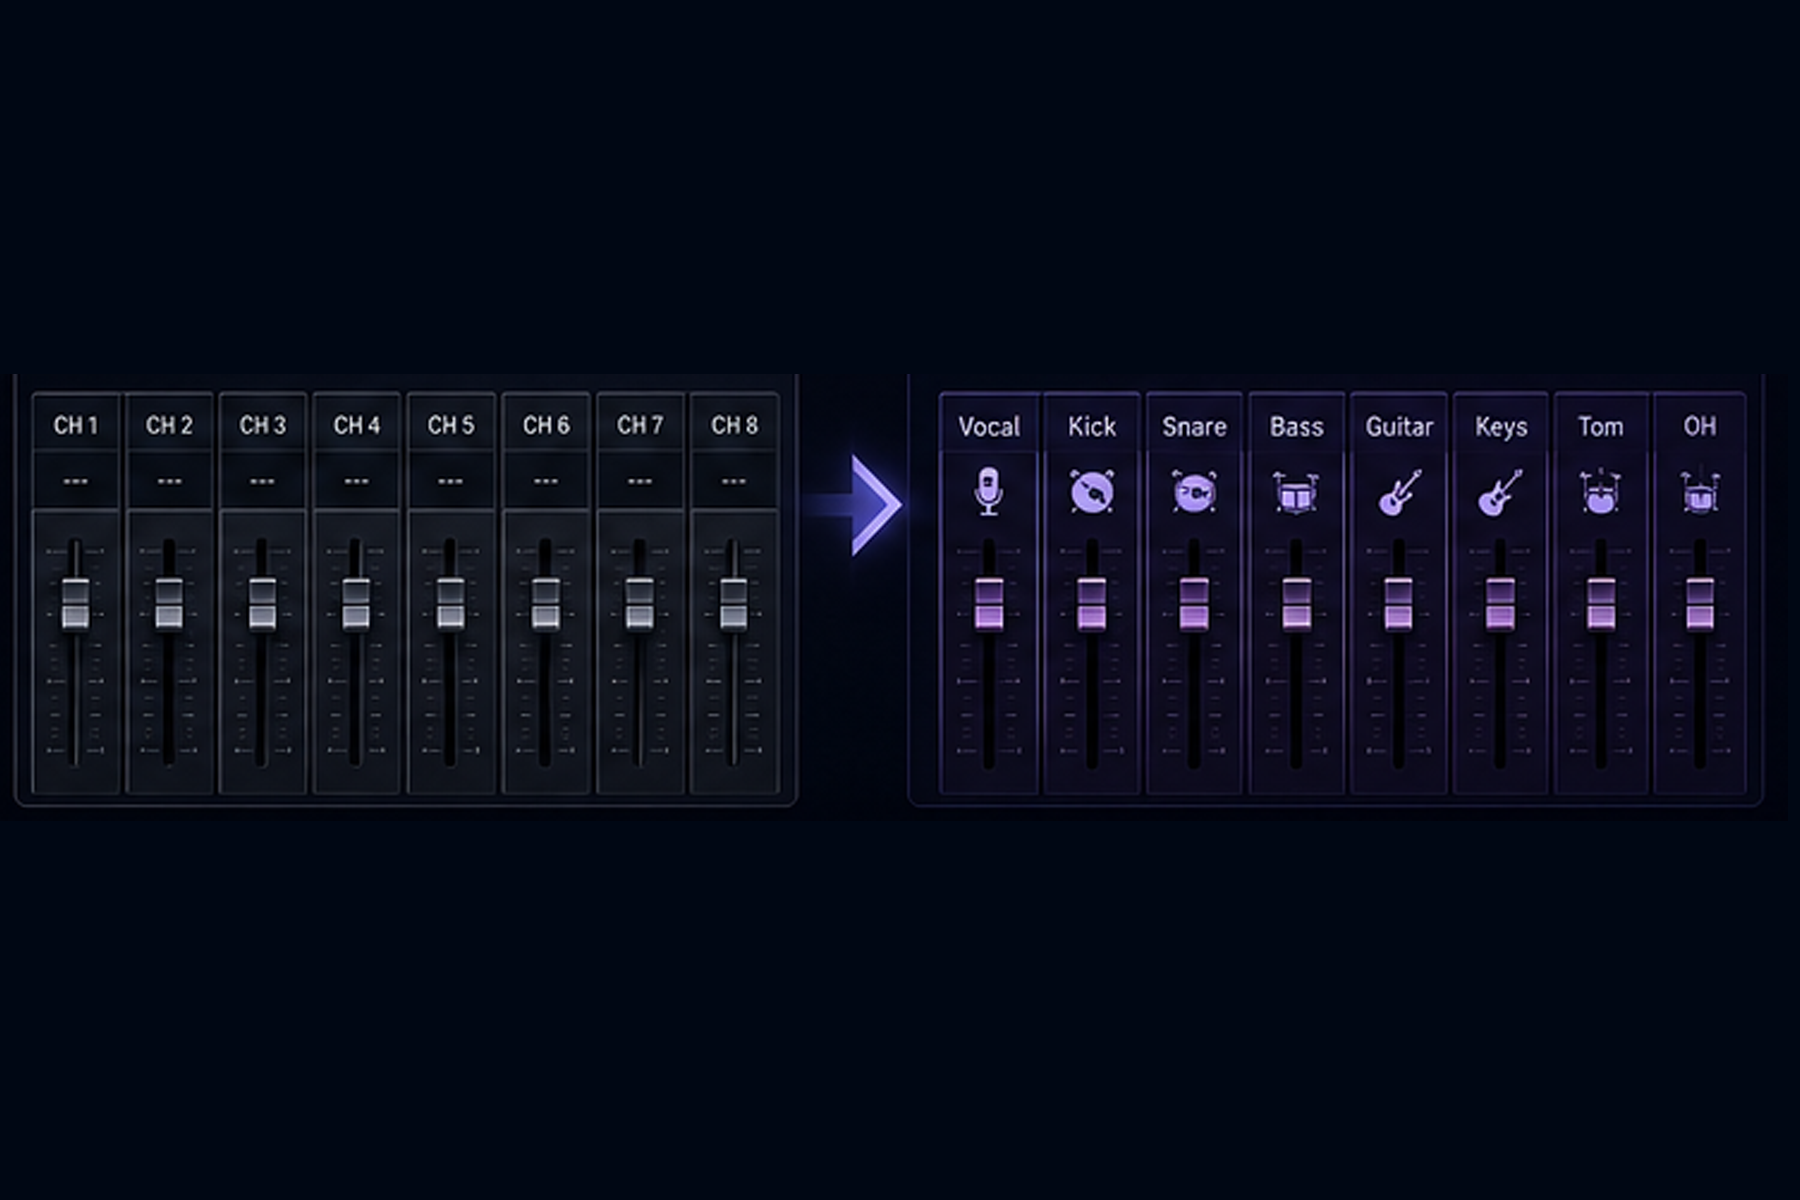Click the Guitar channel fader knob

click(x=1399, y=604)
